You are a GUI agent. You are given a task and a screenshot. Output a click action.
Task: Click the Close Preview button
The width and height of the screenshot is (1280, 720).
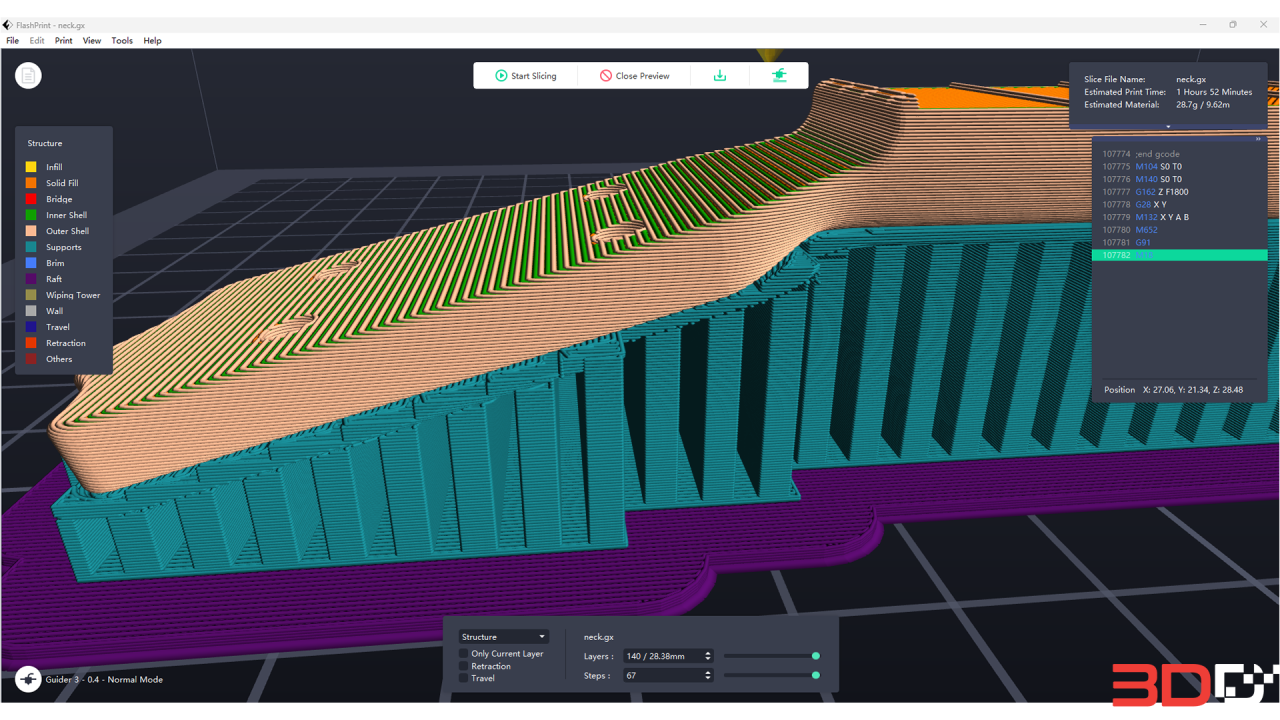click(641, 75)
